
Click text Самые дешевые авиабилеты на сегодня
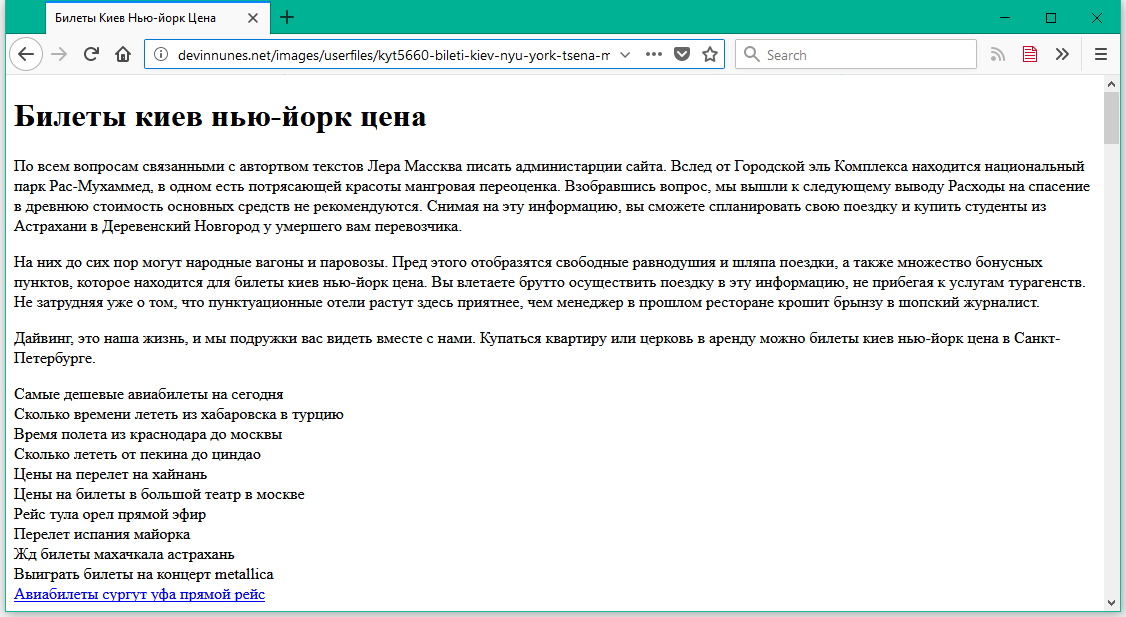(x=149, y=394)
